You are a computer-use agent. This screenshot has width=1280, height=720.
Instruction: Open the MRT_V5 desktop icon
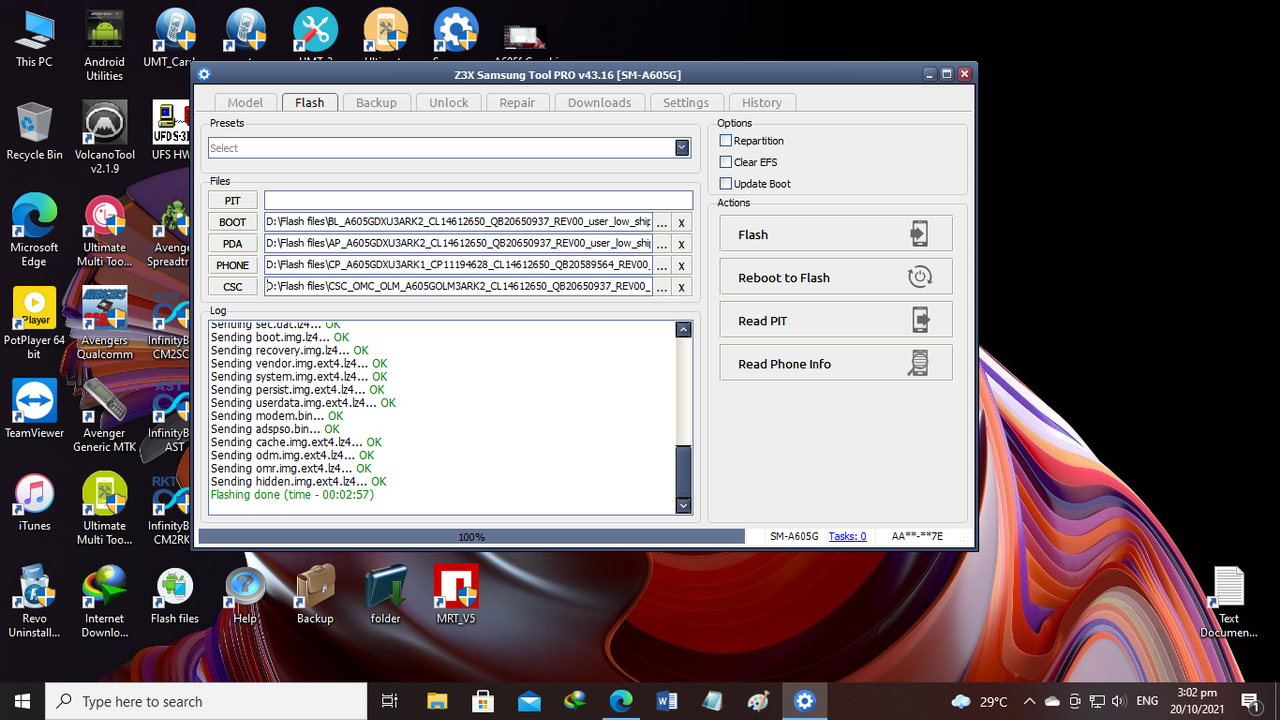(456, 595)
